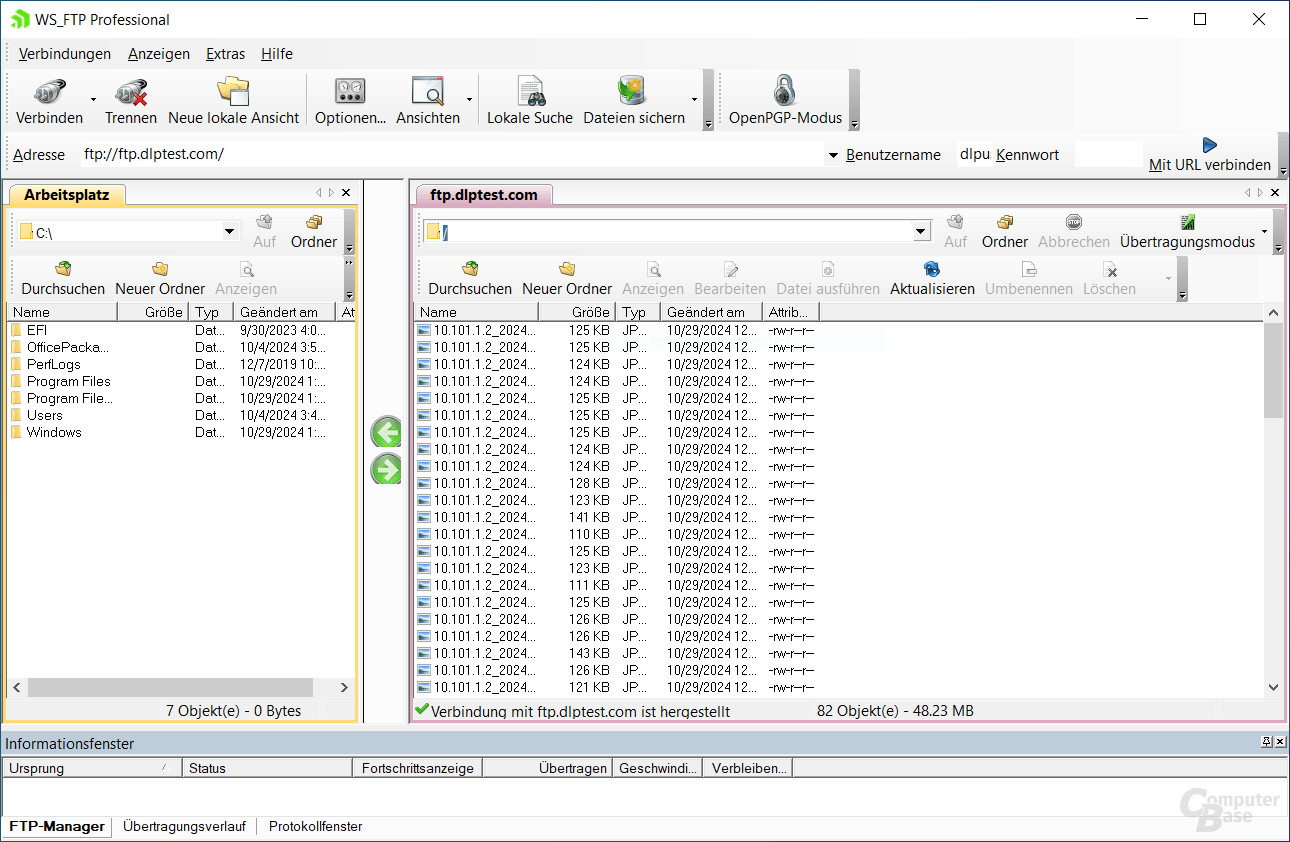Click remote list scroll down arrow

point(1273,687)
